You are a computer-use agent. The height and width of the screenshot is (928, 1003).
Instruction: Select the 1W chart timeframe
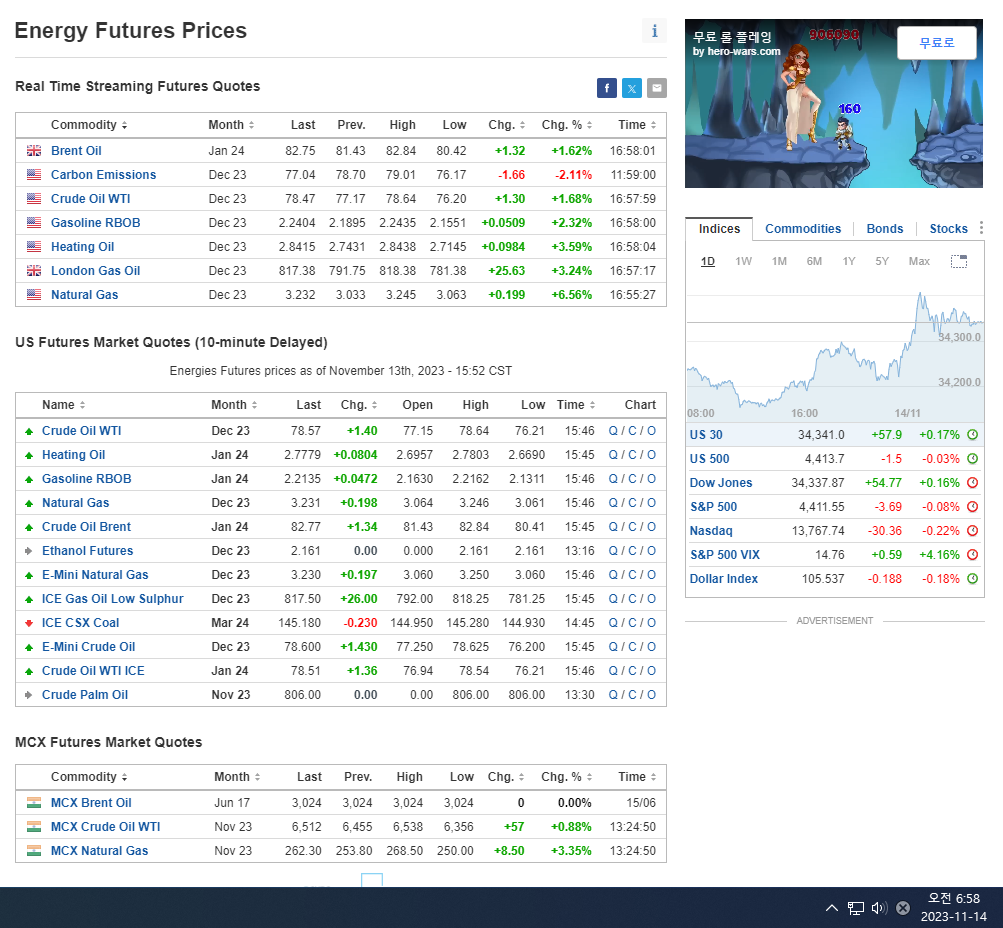pyautogui.click(x=743, y=261)
